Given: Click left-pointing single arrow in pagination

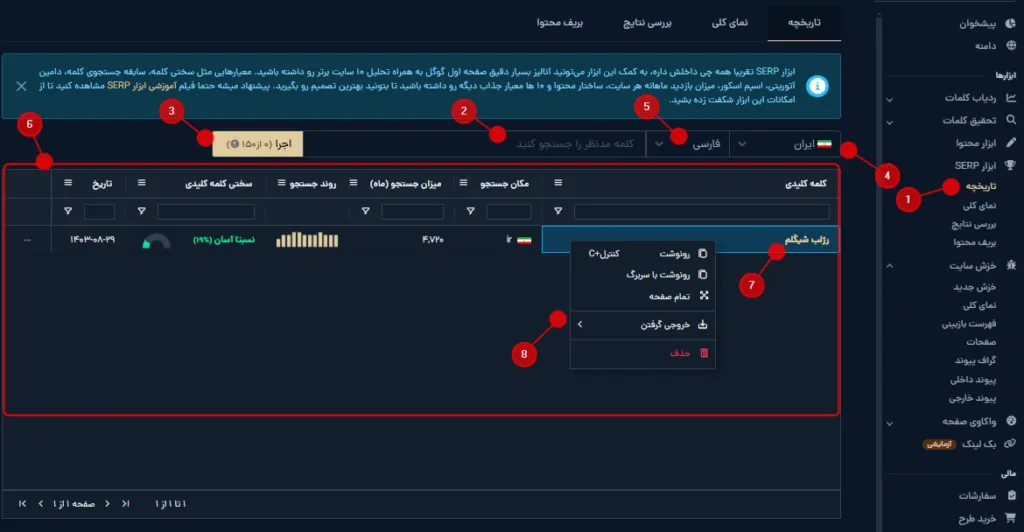Looking at the screenshot, I should tap(40, 504).
